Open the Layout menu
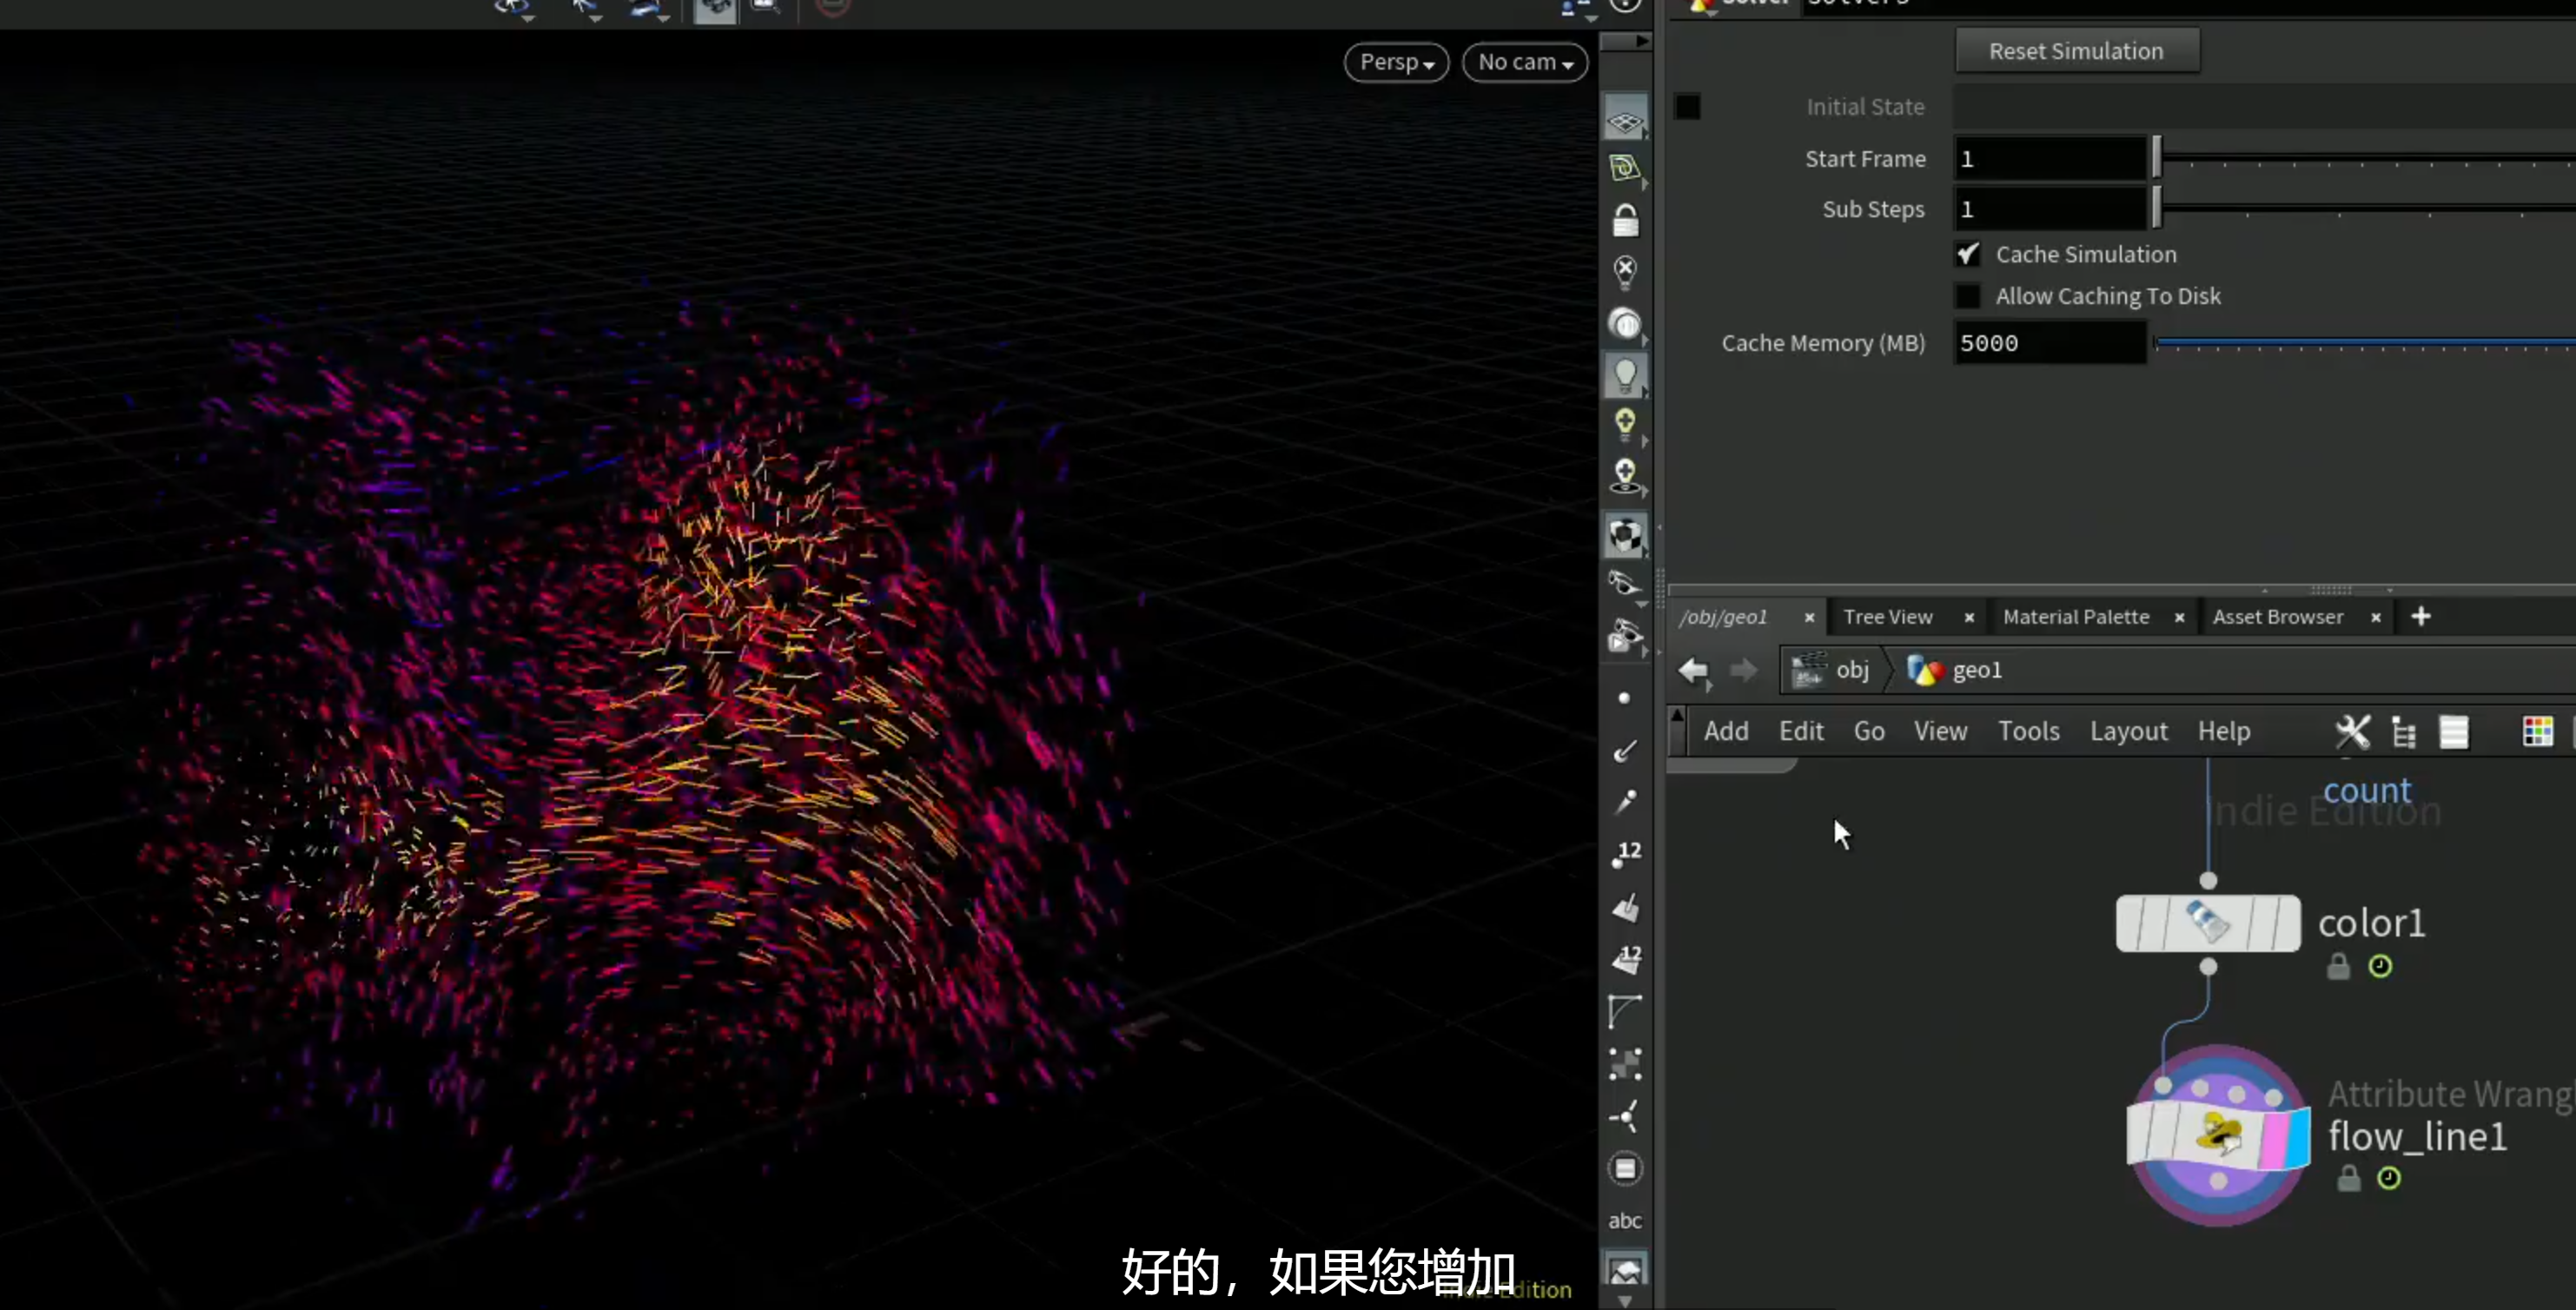 (x=2128, y=731)
